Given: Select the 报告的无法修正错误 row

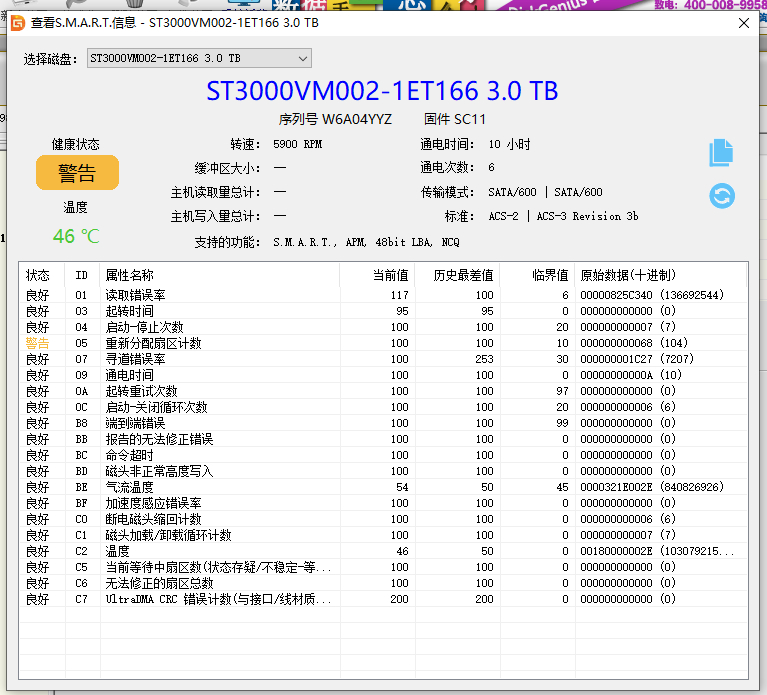Looking at the screenshot, I should point(384,439).
